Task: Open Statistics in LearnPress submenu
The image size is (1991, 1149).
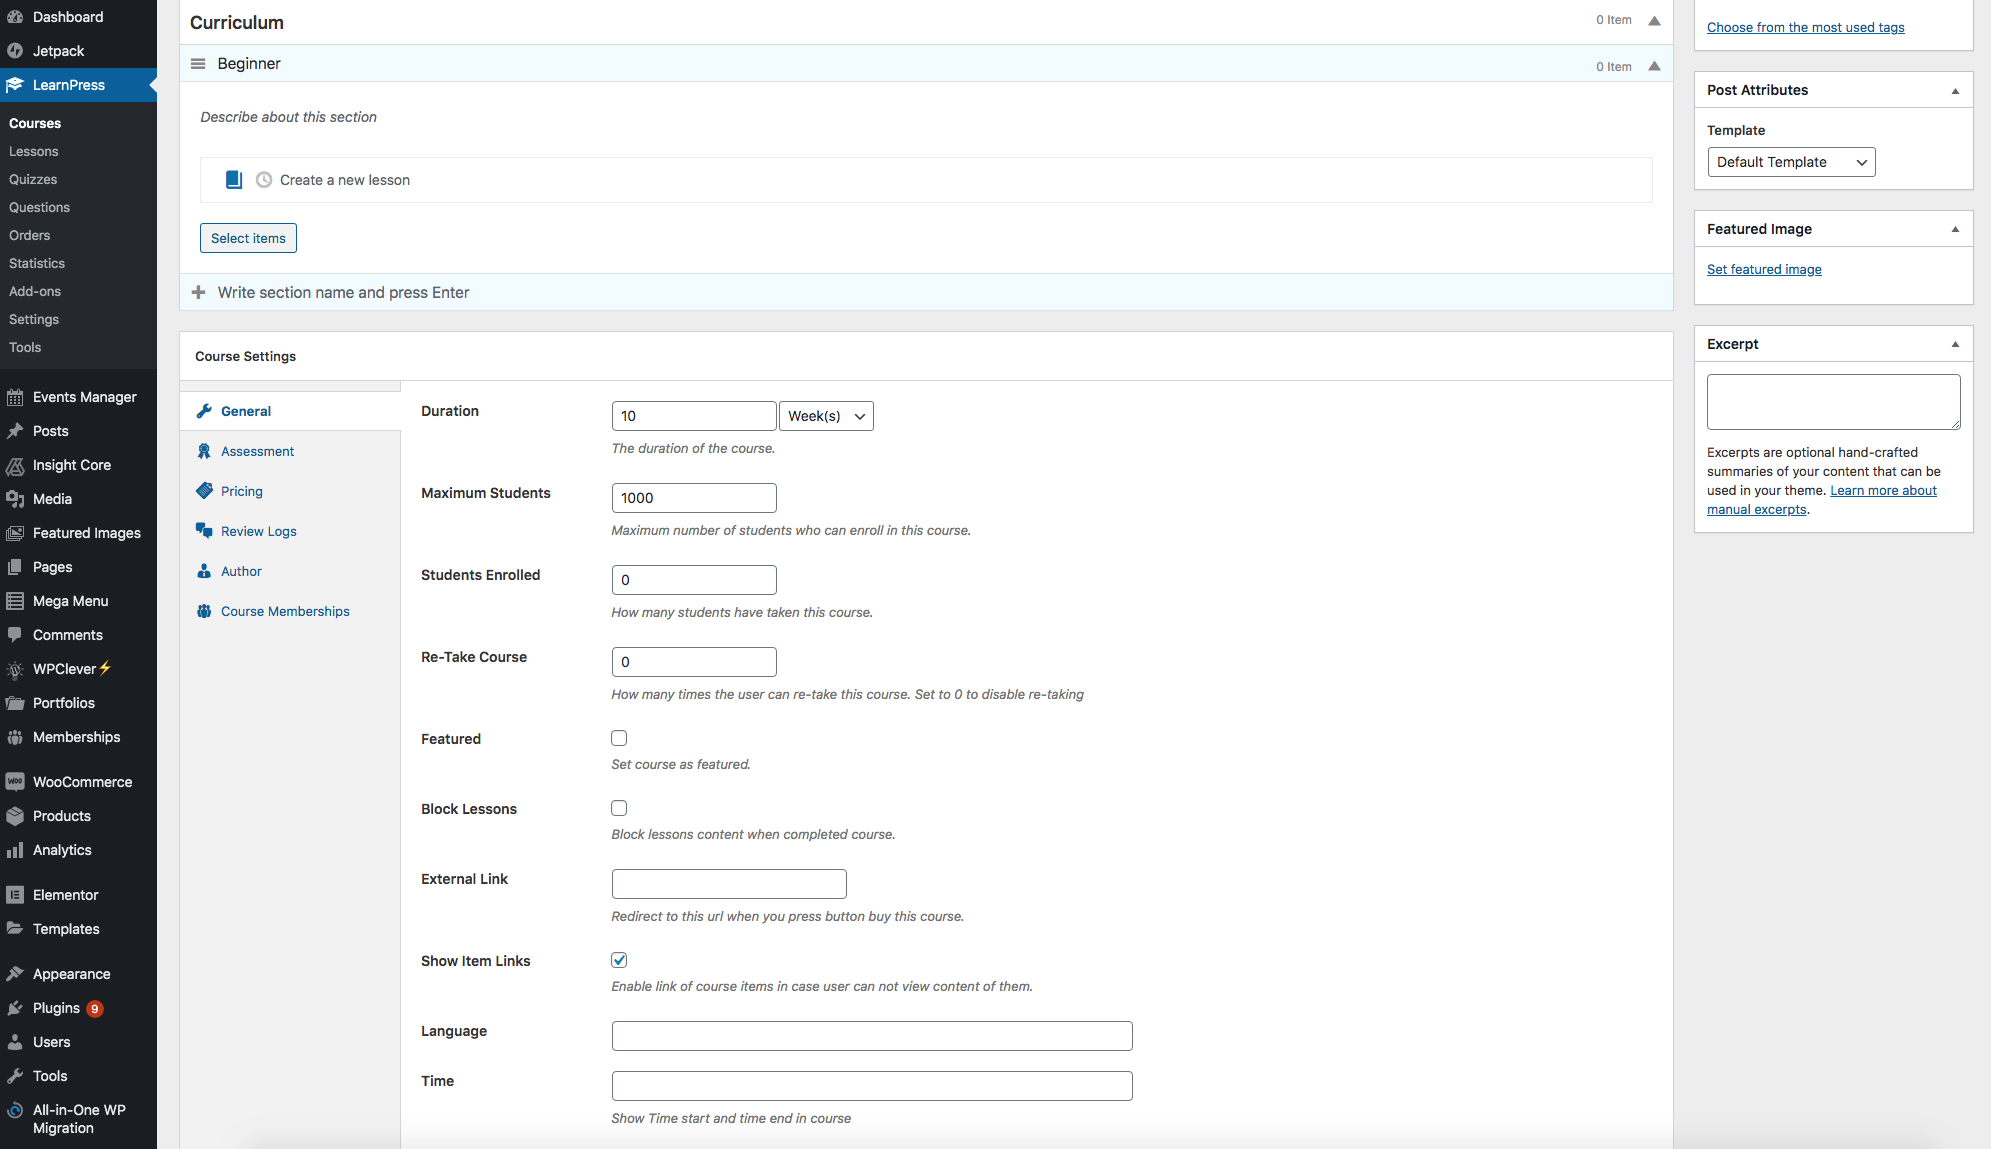Action: (x=37, y=263)
